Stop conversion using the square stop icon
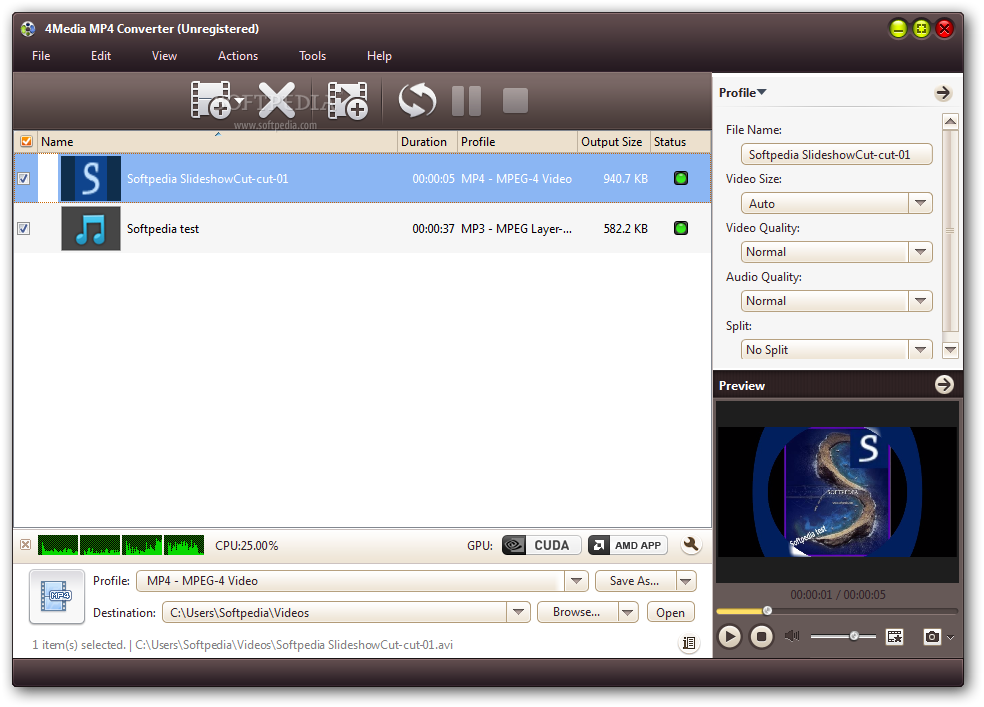Image resolution: width=984 pixels, height=707 pixels. point(515,100)
